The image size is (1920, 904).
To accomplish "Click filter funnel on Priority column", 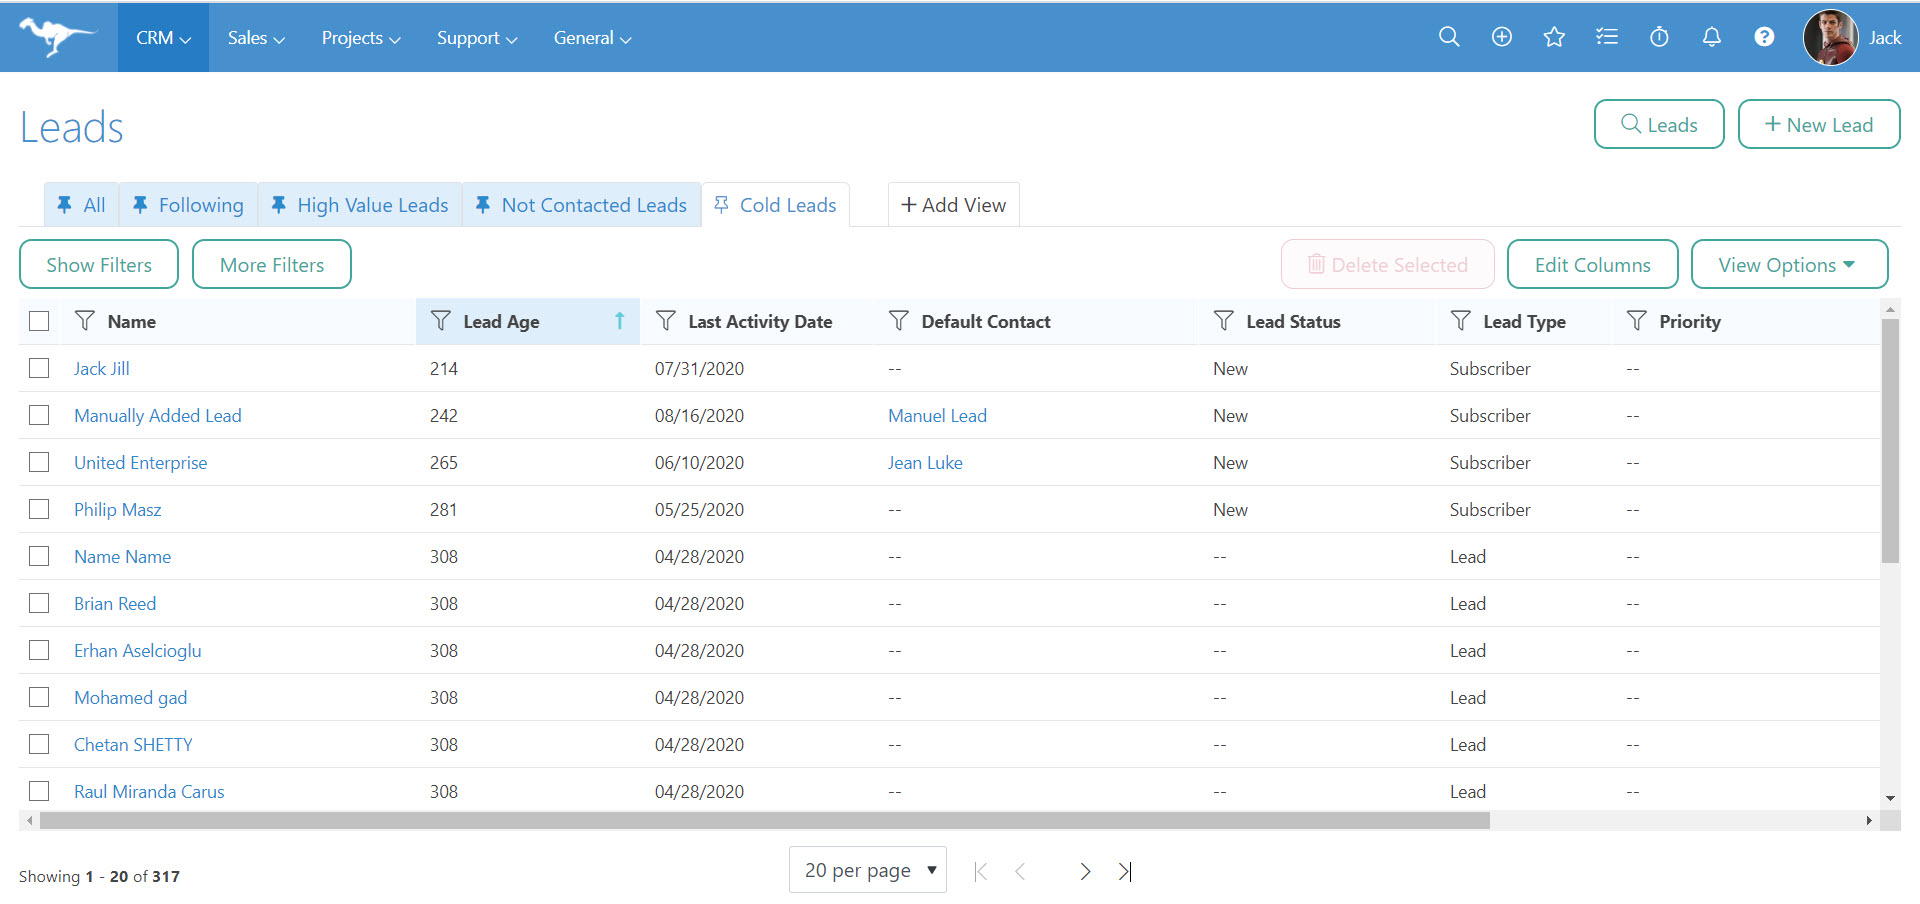I will click(1636, 320).
